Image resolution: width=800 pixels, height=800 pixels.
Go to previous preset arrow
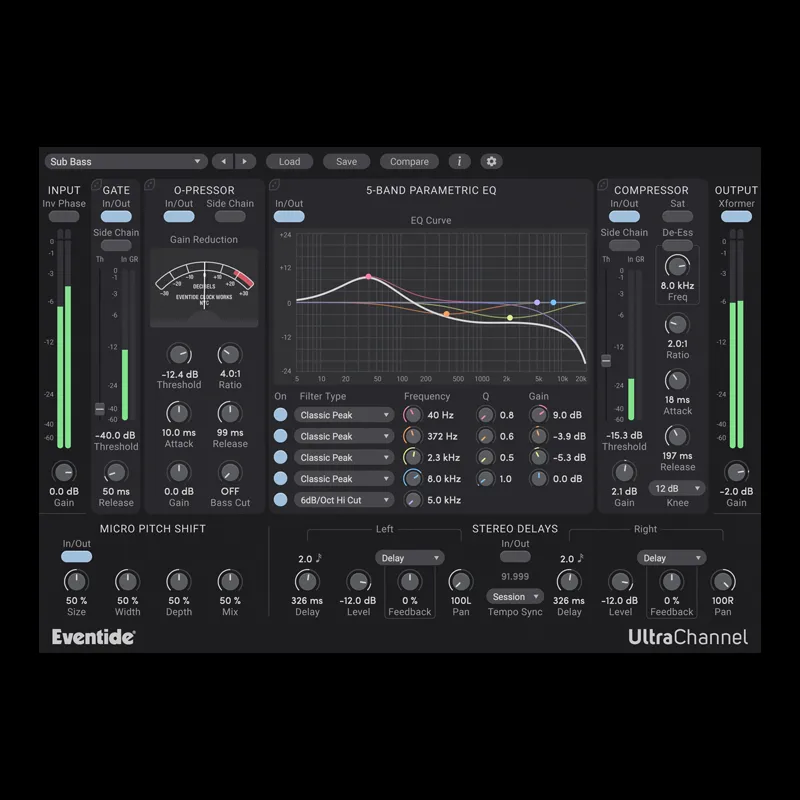(x=223, y=161)
